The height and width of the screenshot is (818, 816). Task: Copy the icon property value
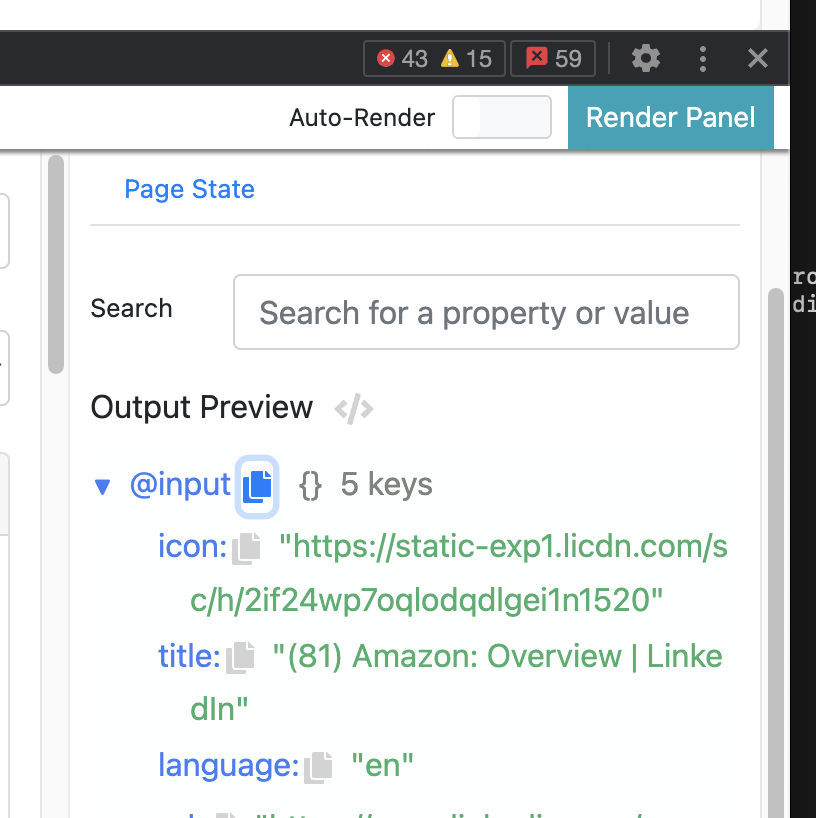246,548
